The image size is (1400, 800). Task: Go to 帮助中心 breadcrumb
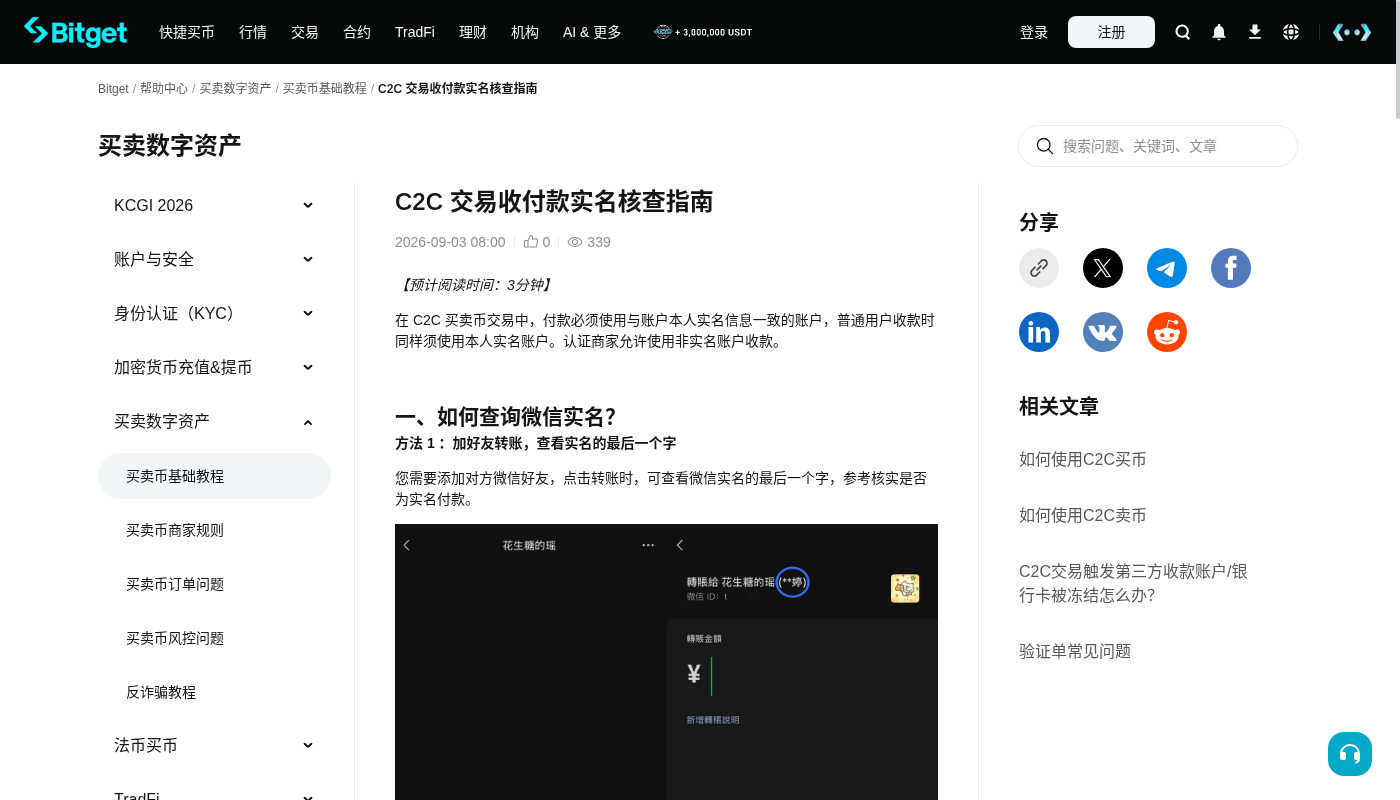point(164,89)
